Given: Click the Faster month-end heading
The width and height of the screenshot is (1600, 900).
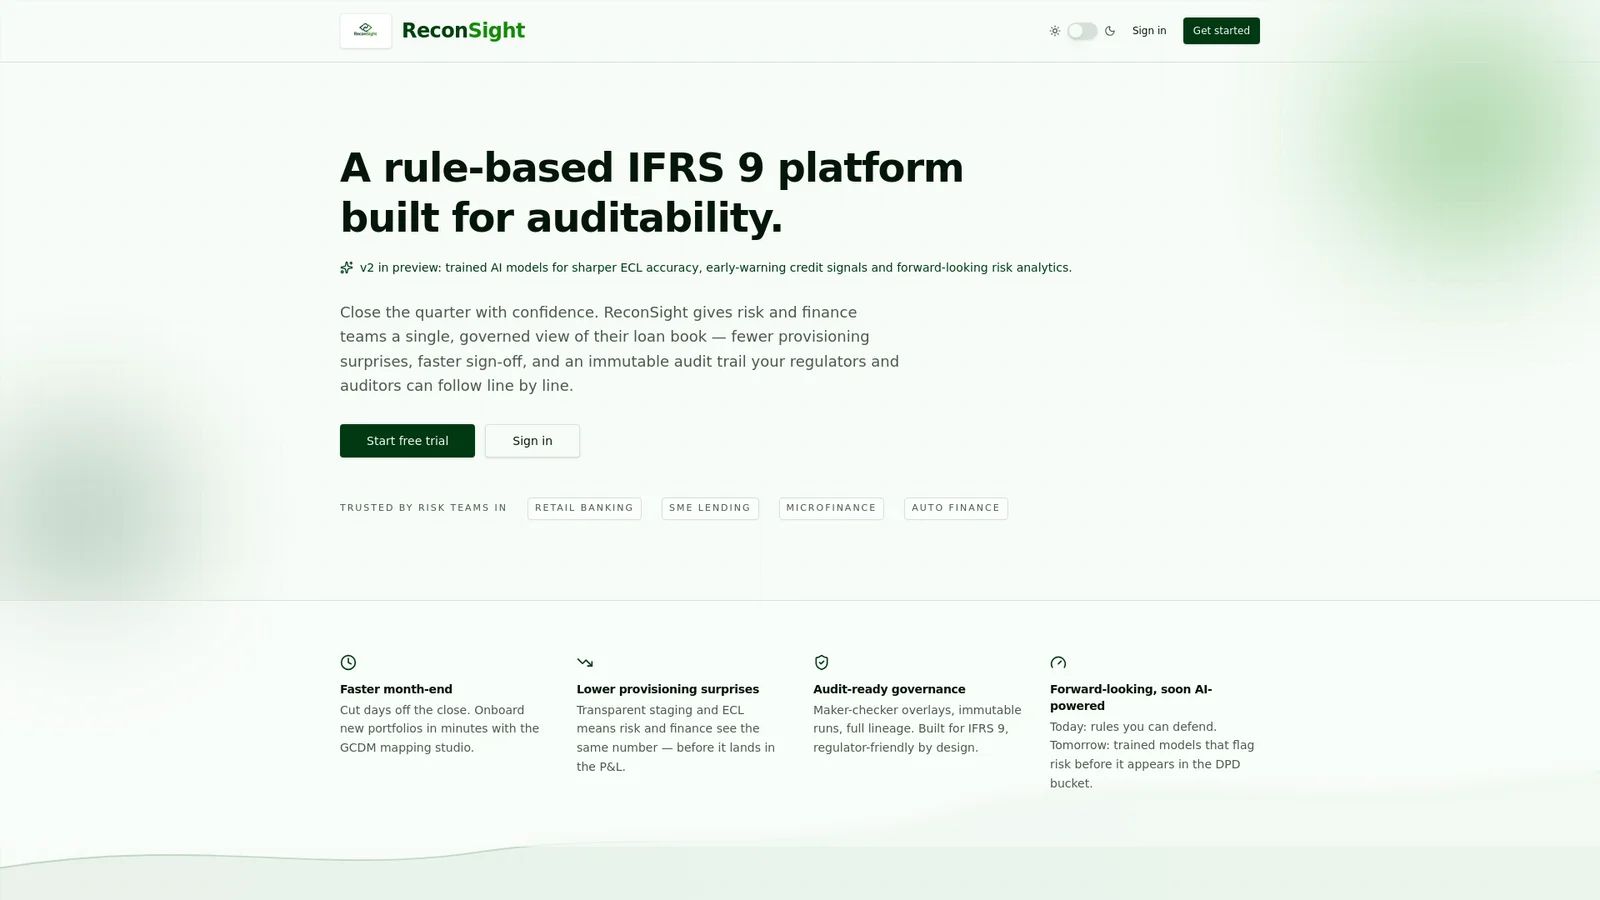Looking at the screenshot, I should click(x=396, y=689).
